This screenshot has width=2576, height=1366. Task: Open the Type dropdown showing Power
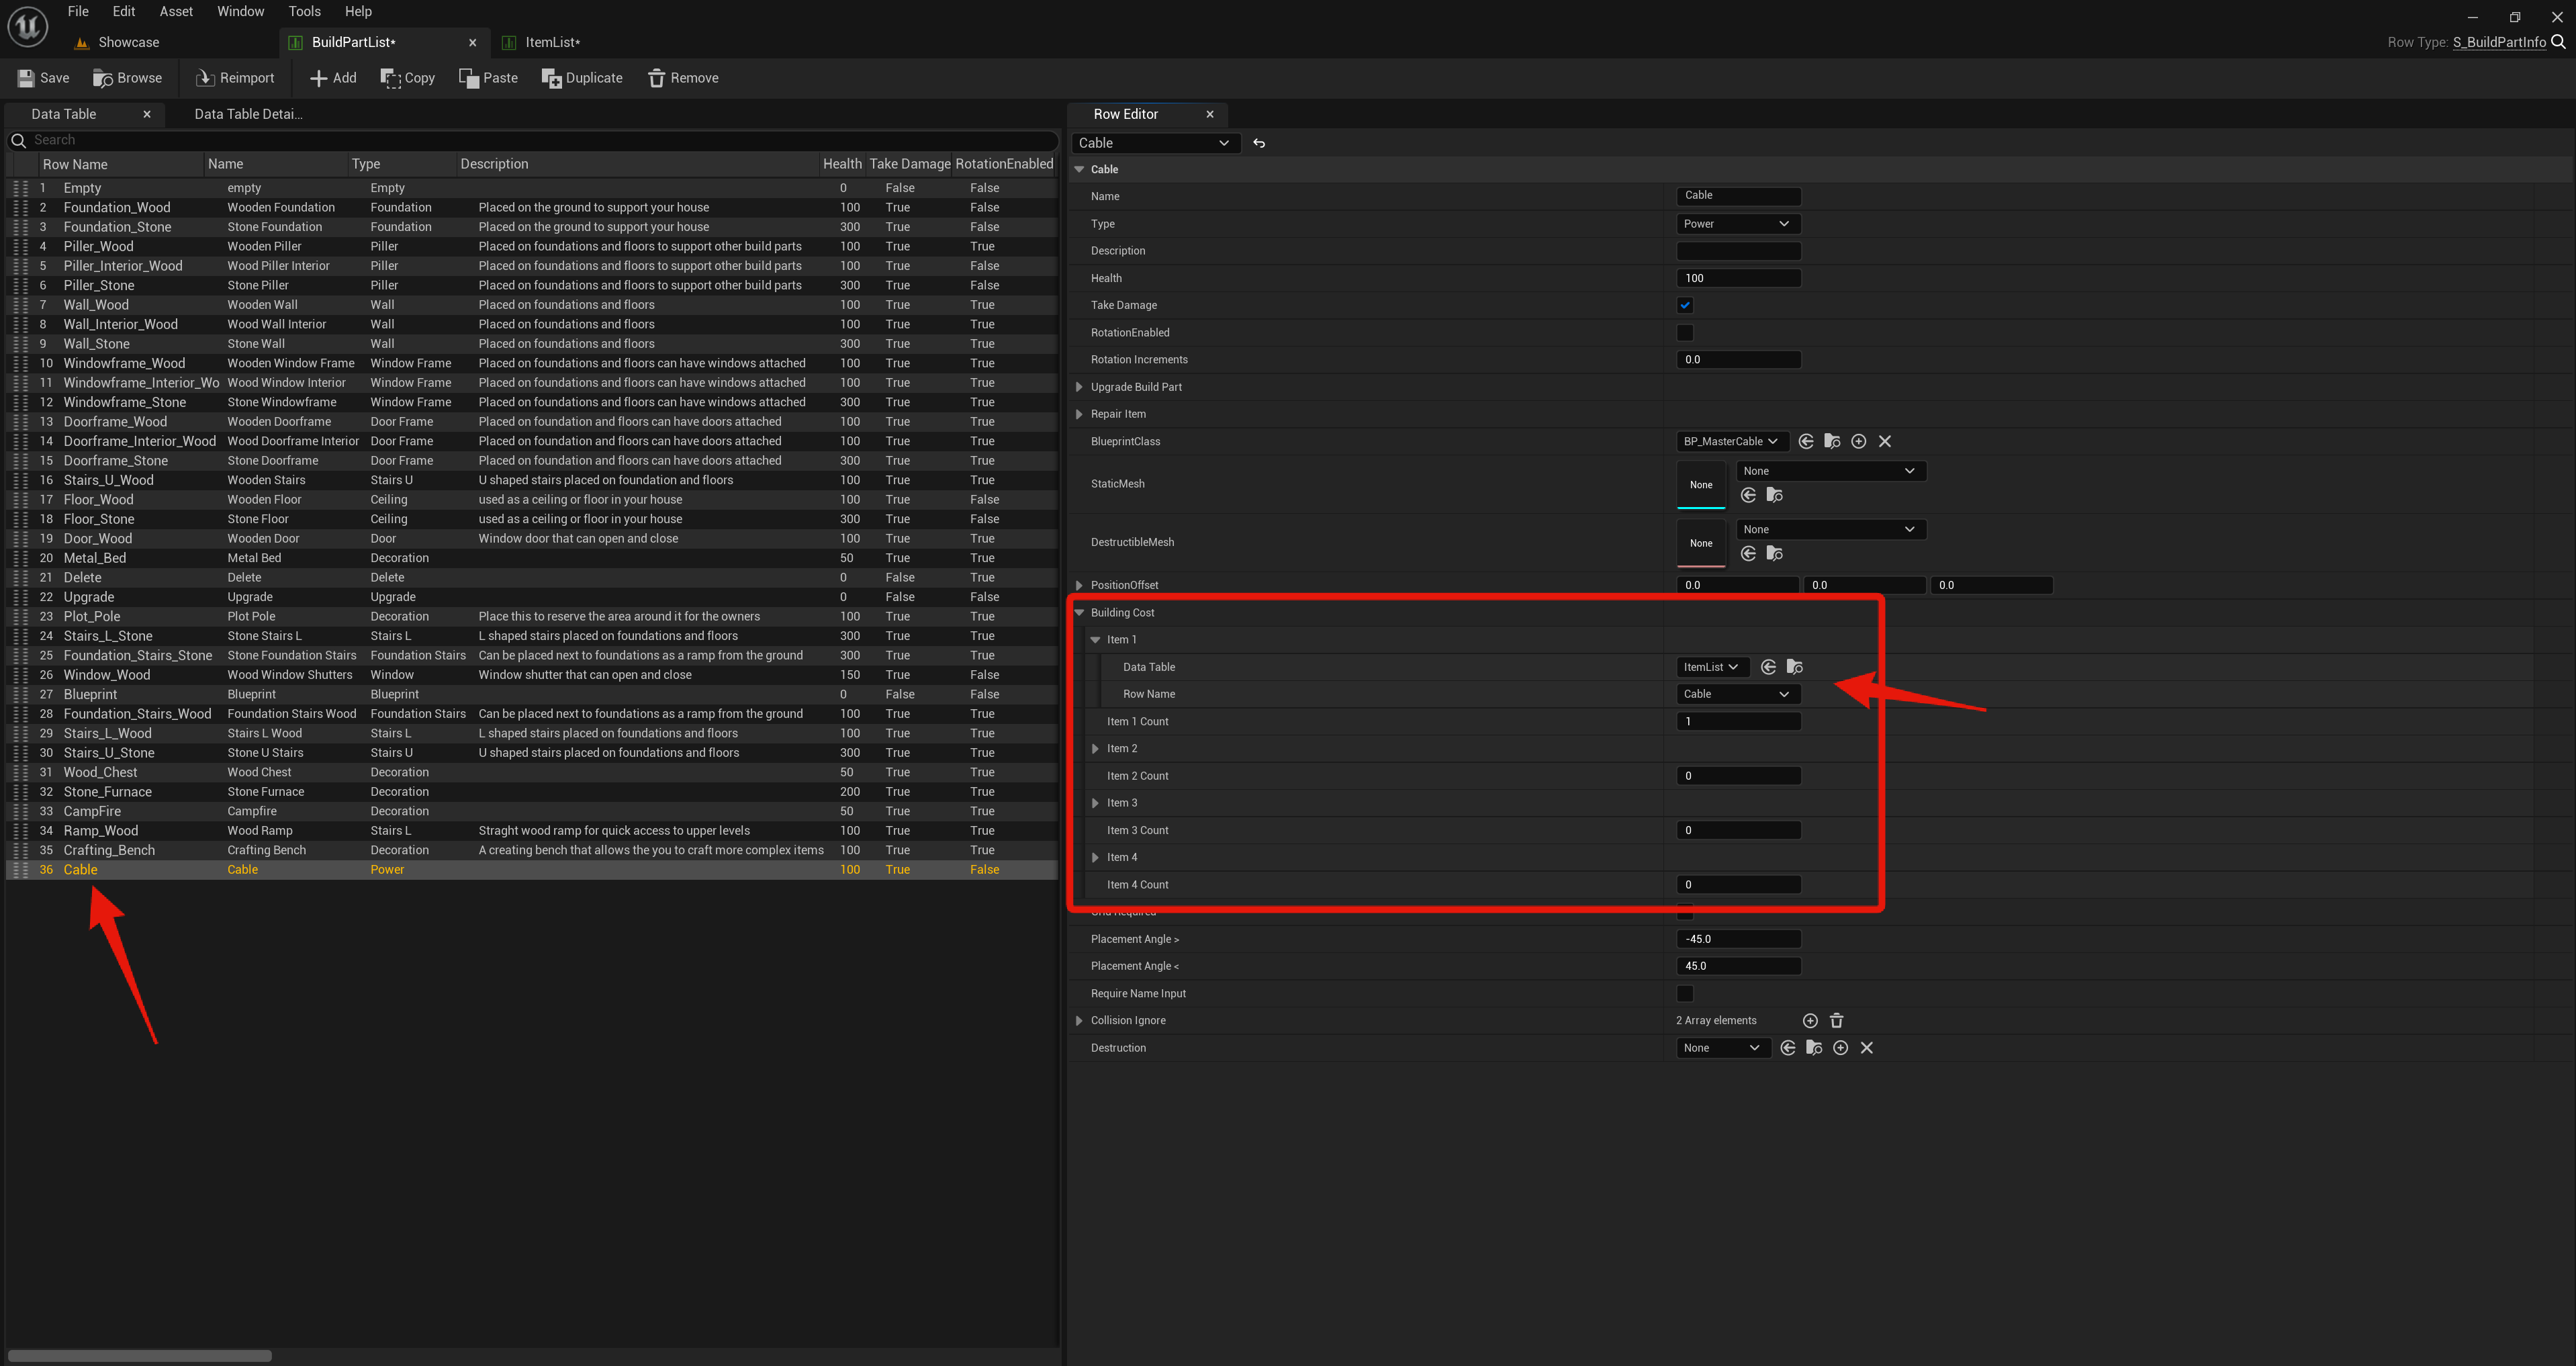(x=1737, y=224)
